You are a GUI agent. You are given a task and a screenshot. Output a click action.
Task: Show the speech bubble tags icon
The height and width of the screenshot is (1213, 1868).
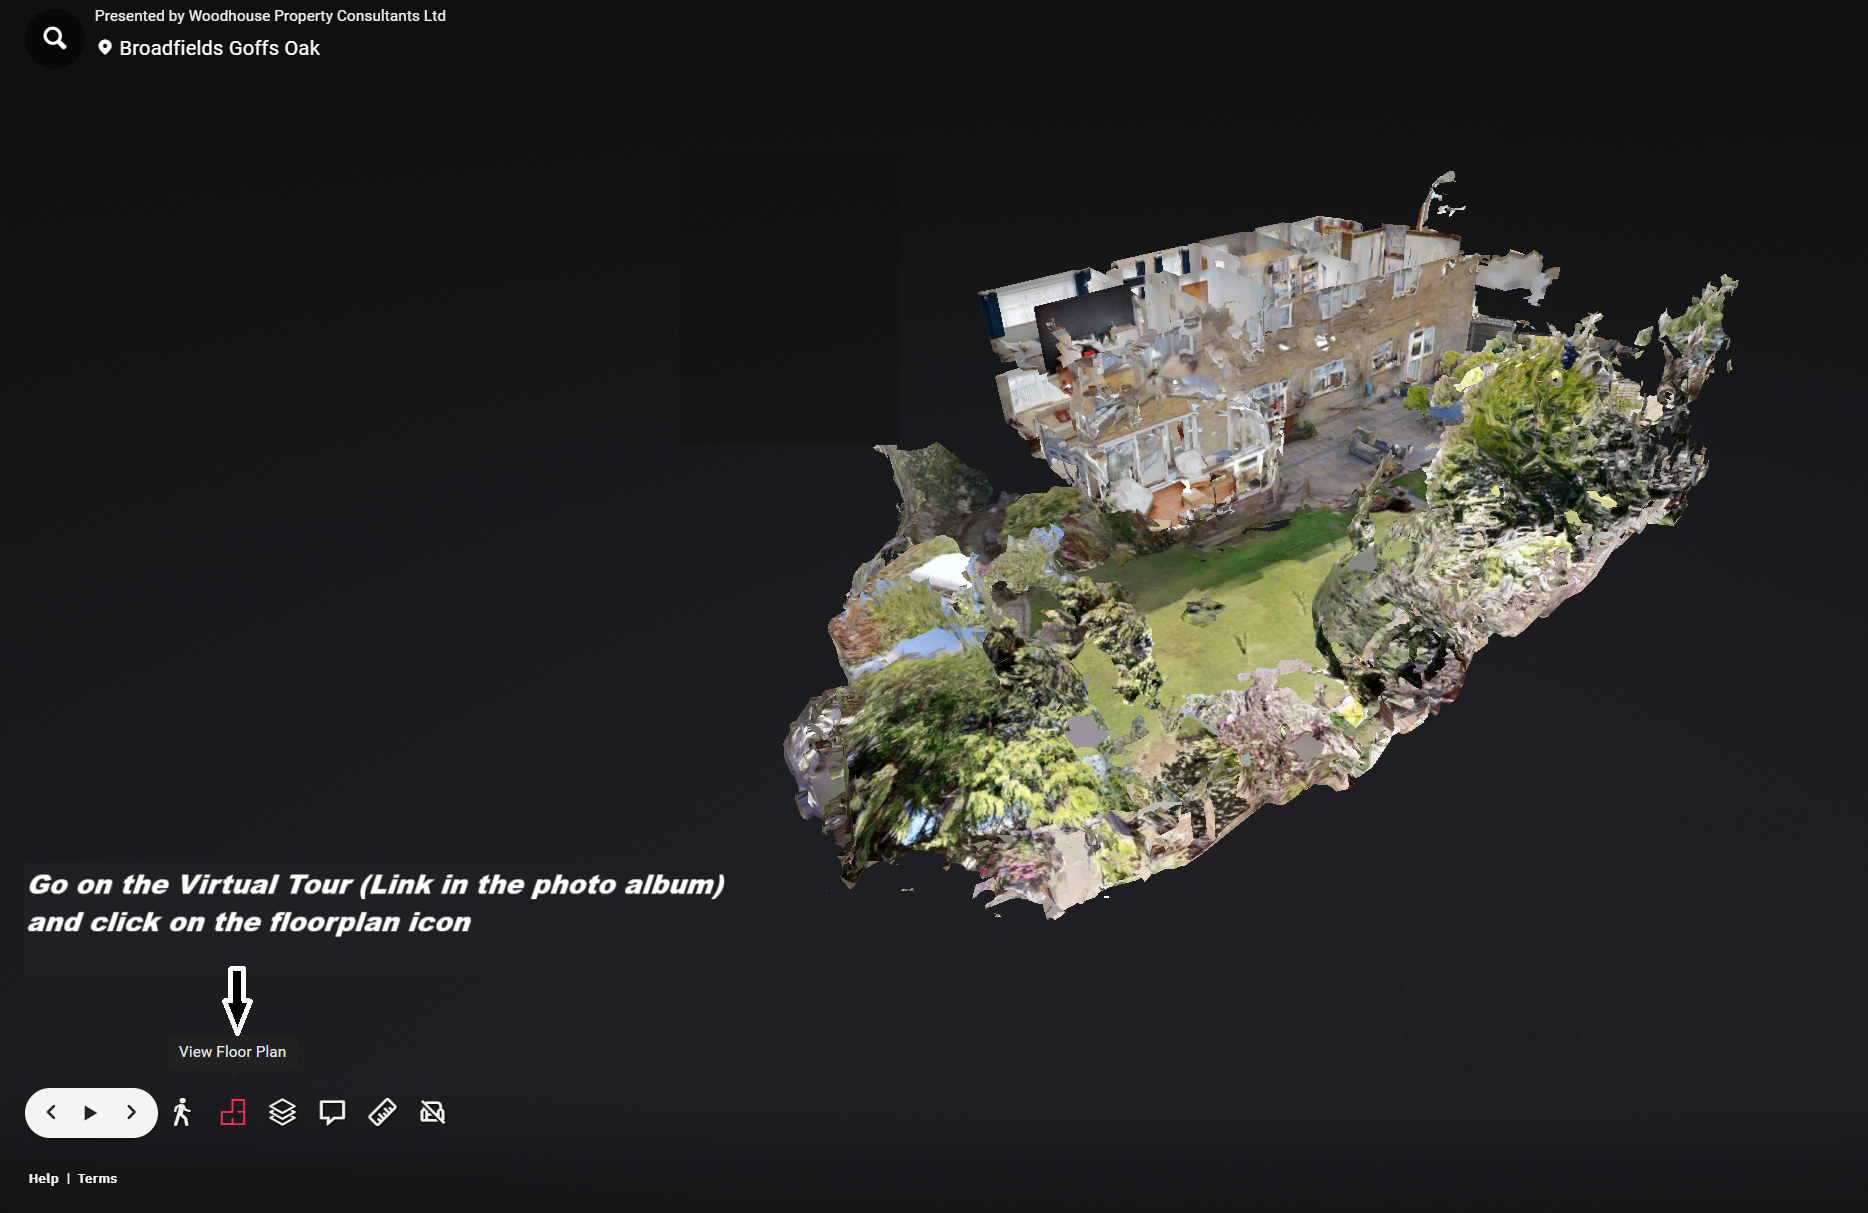(332, 1112)
